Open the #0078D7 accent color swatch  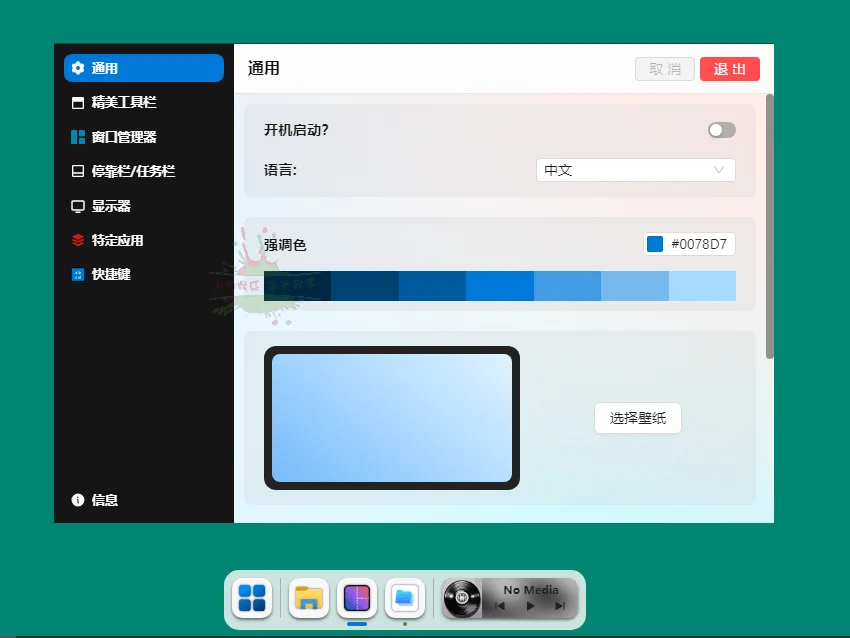pos(689,242)
